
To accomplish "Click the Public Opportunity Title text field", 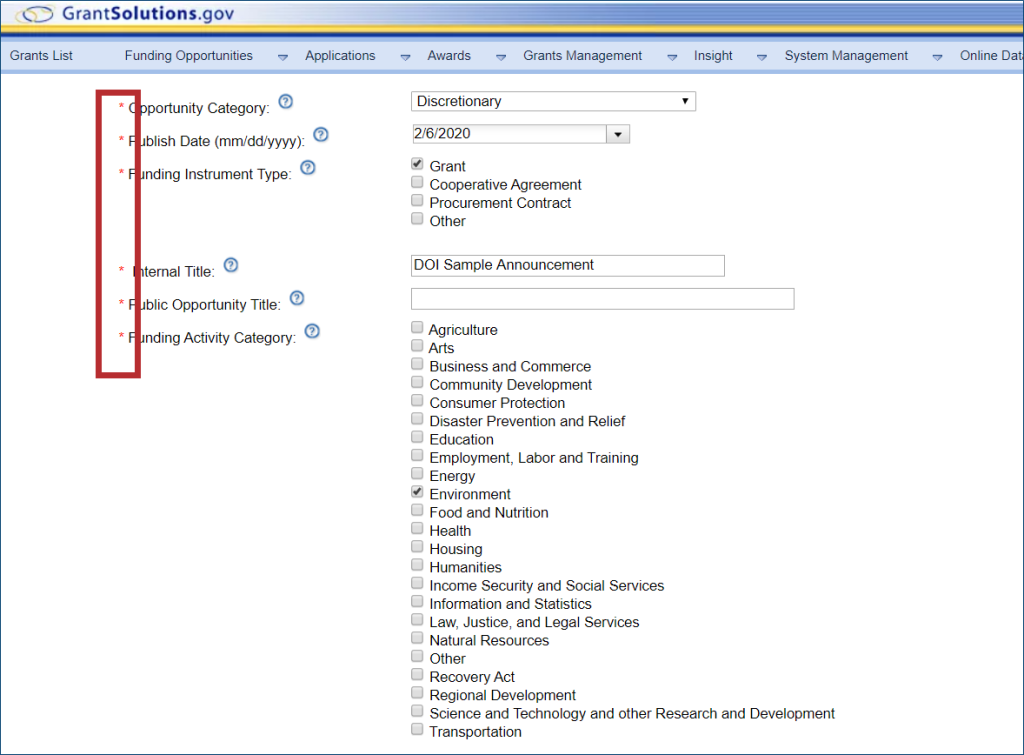I will coord(602,299).
